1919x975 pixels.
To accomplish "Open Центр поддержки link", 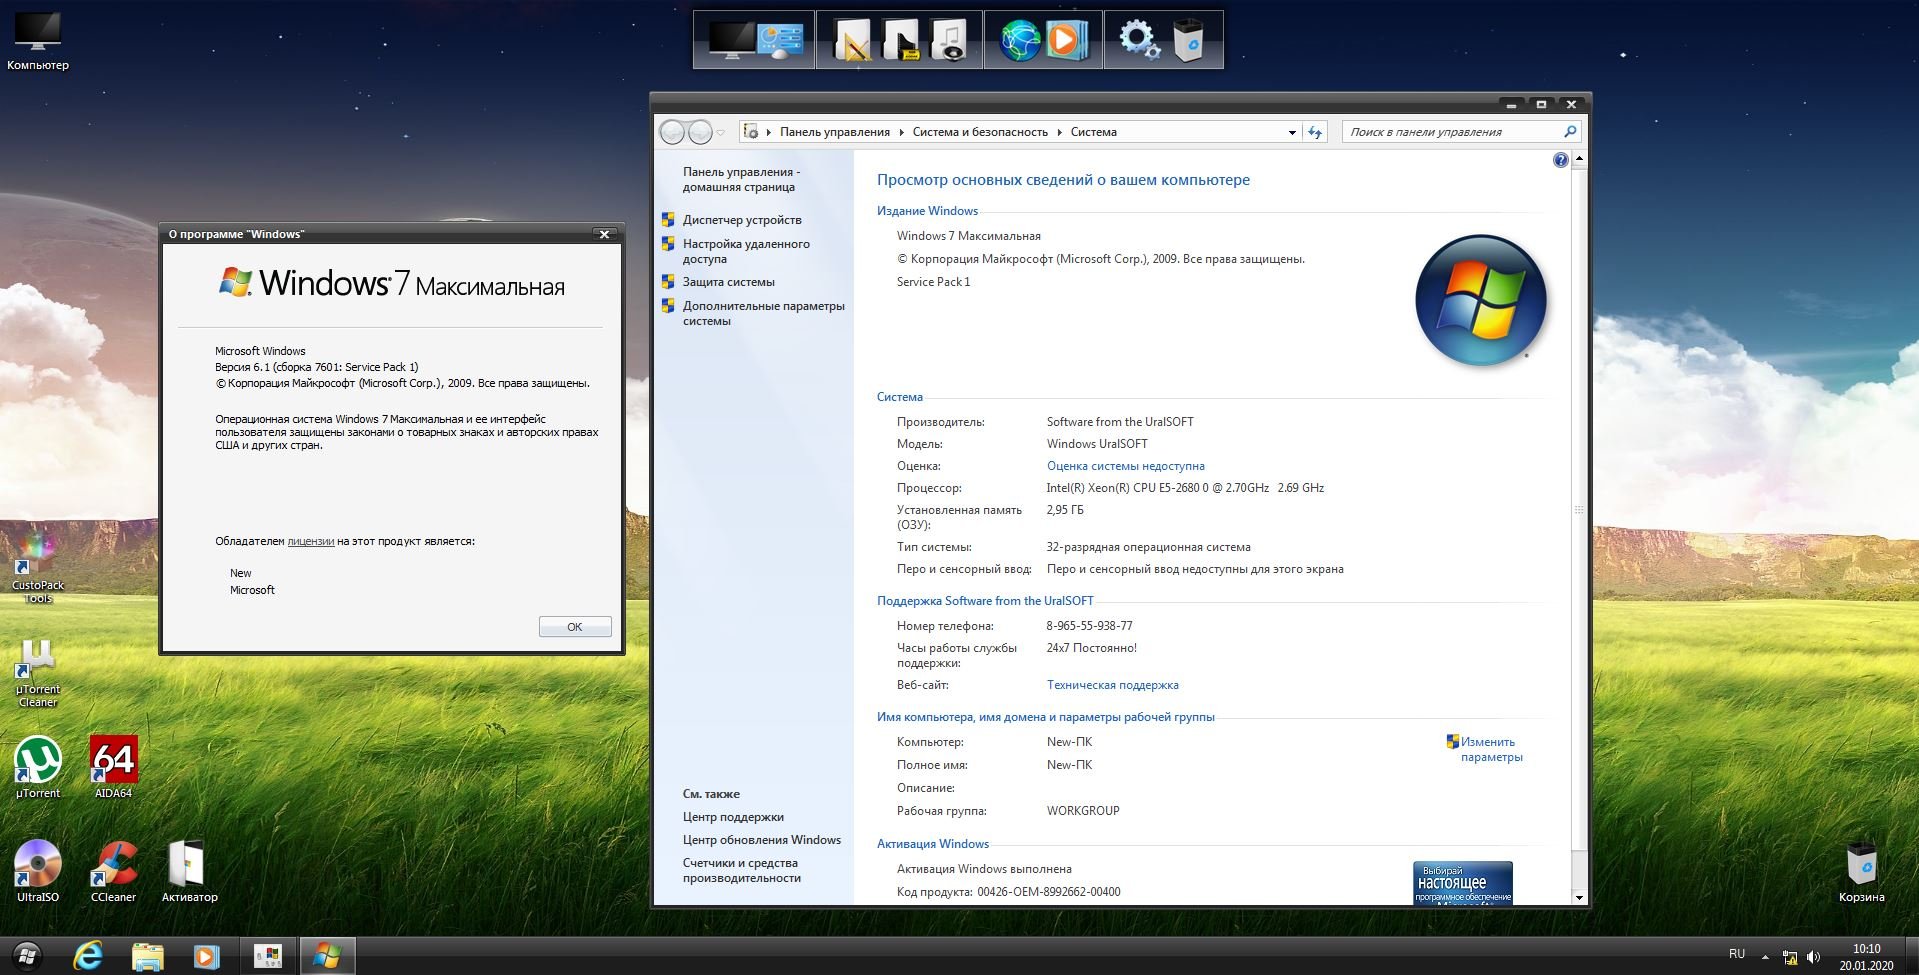I will [x=733, y=817].
